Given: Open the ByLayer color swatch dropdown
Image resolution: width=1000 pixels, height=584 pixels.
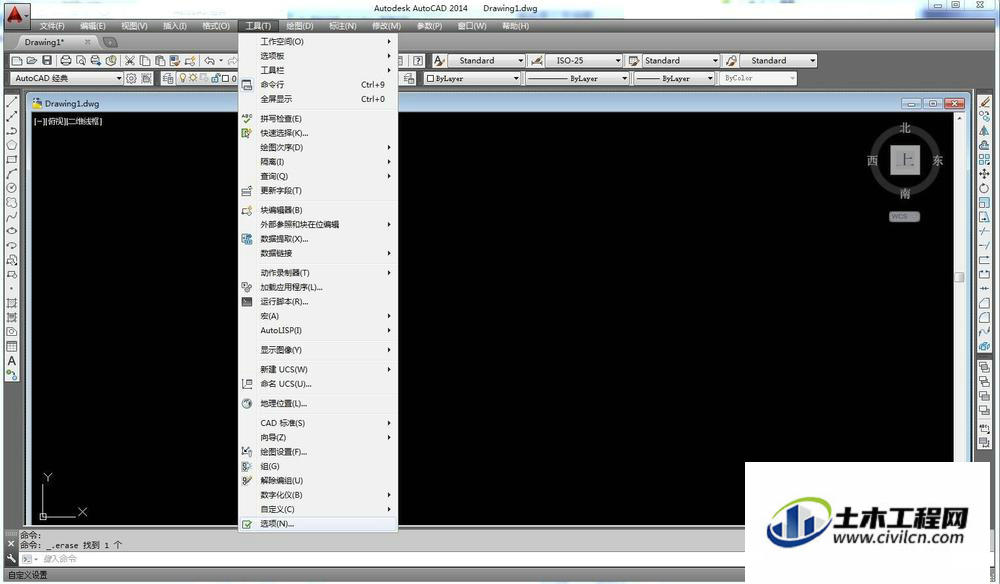Looking at the screenshot, I should pyautogui.click(x=471, y=78).
